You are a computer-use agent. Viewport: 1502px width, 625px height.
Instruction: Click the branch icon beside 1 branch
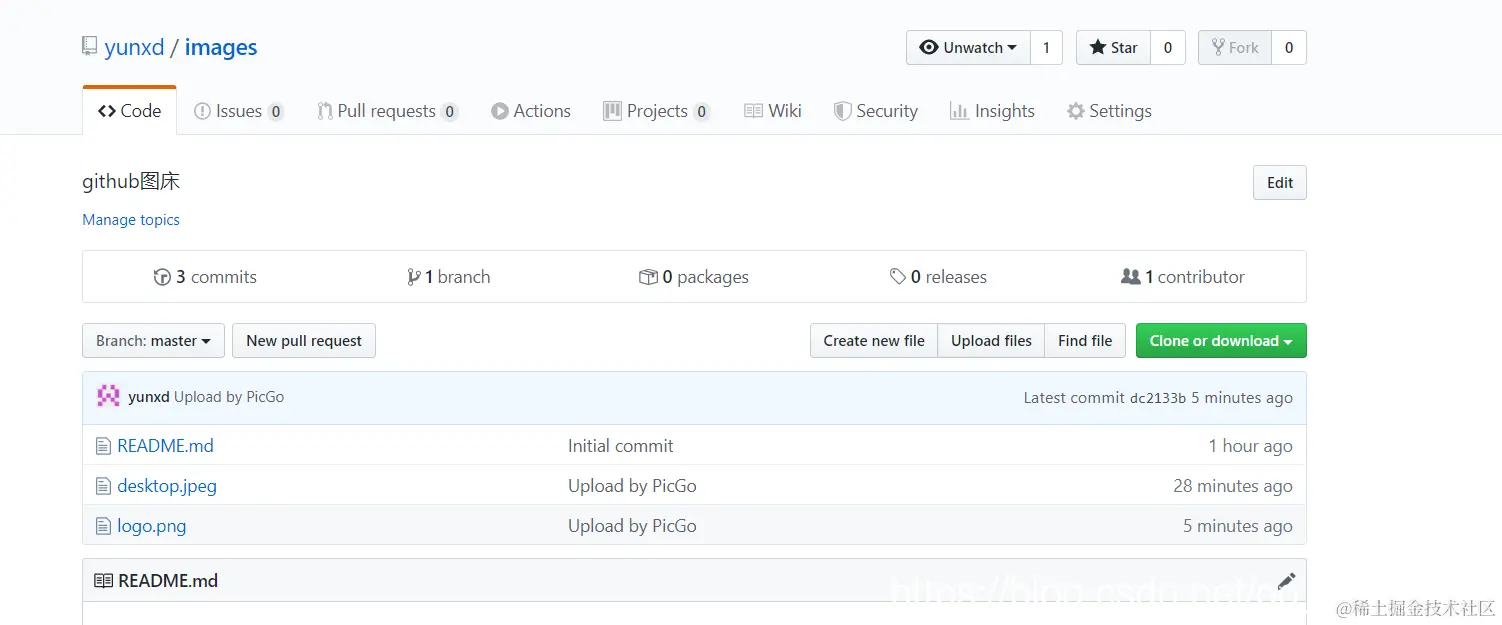click(x=413, y=277)
